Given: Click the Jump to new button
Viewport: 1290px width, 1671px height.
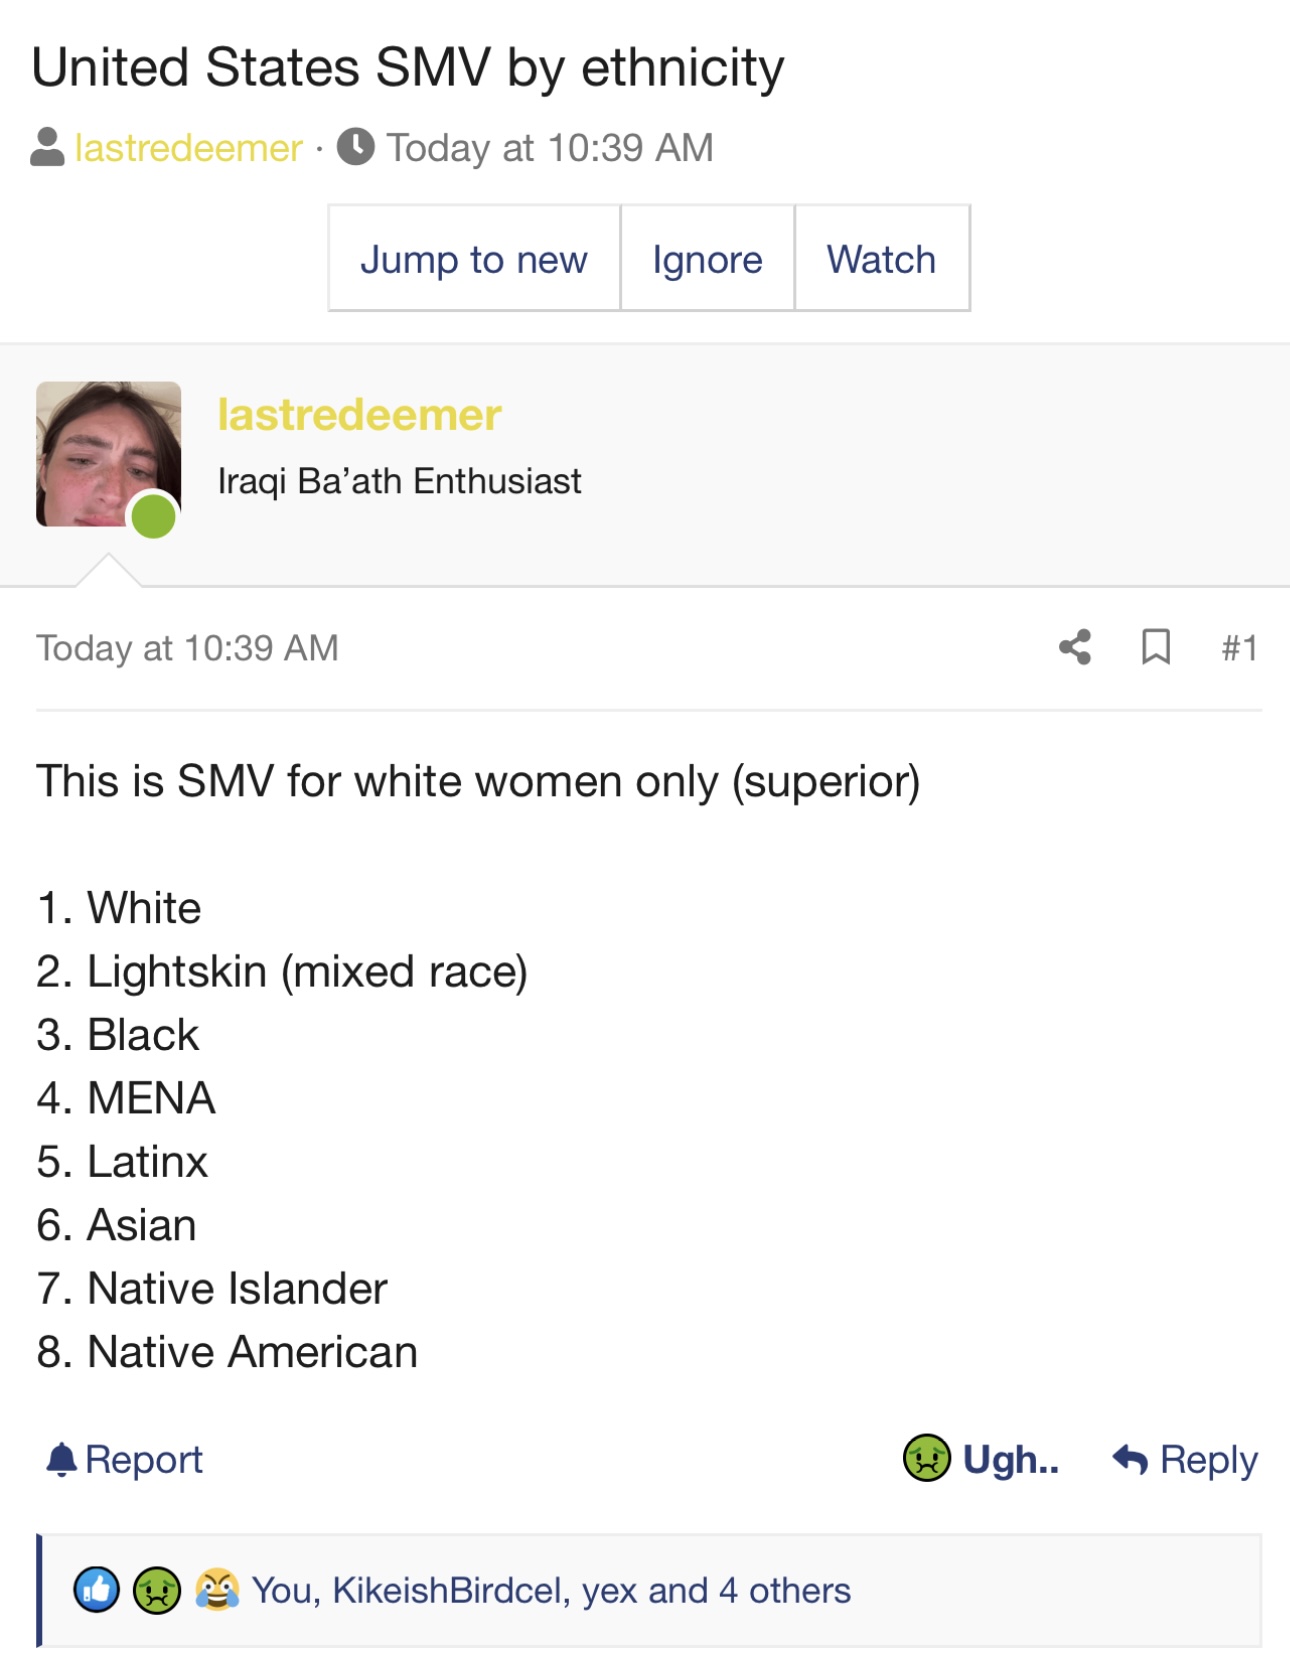Looking at the screenshot, I should tap(474, 259).
